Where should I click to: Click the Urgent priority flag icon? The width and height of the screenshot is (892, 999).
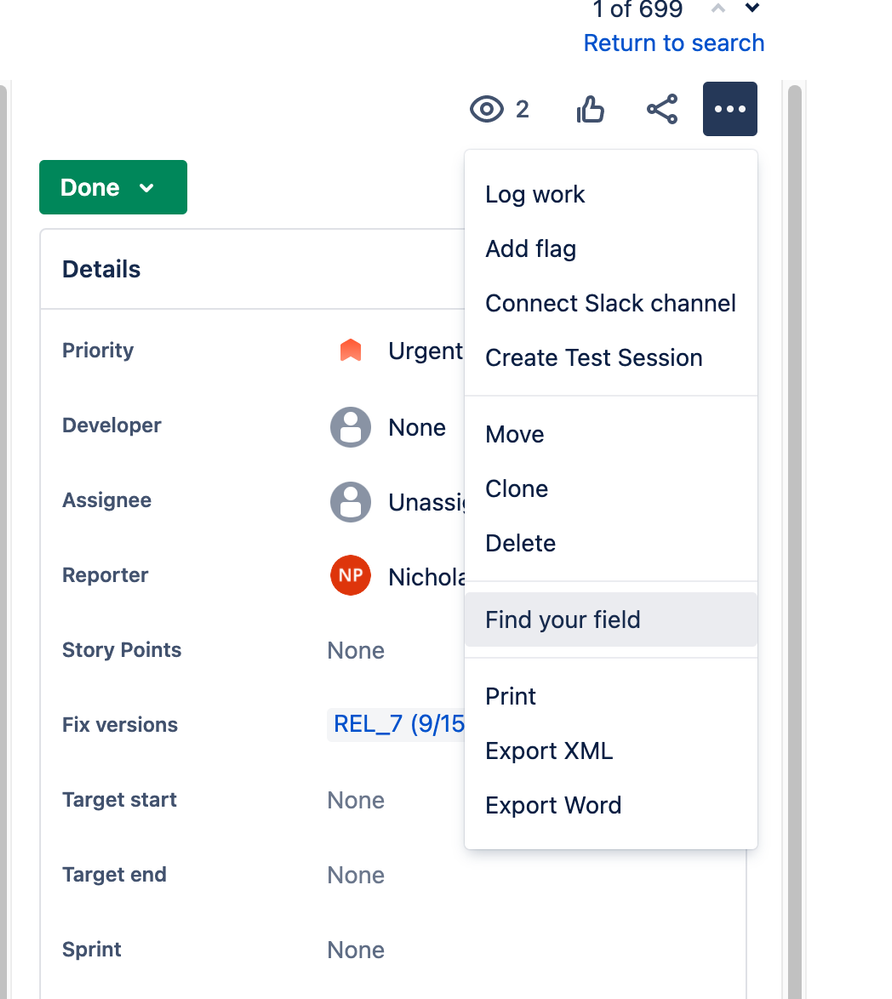pyautogui.click(x=350, y=350)
